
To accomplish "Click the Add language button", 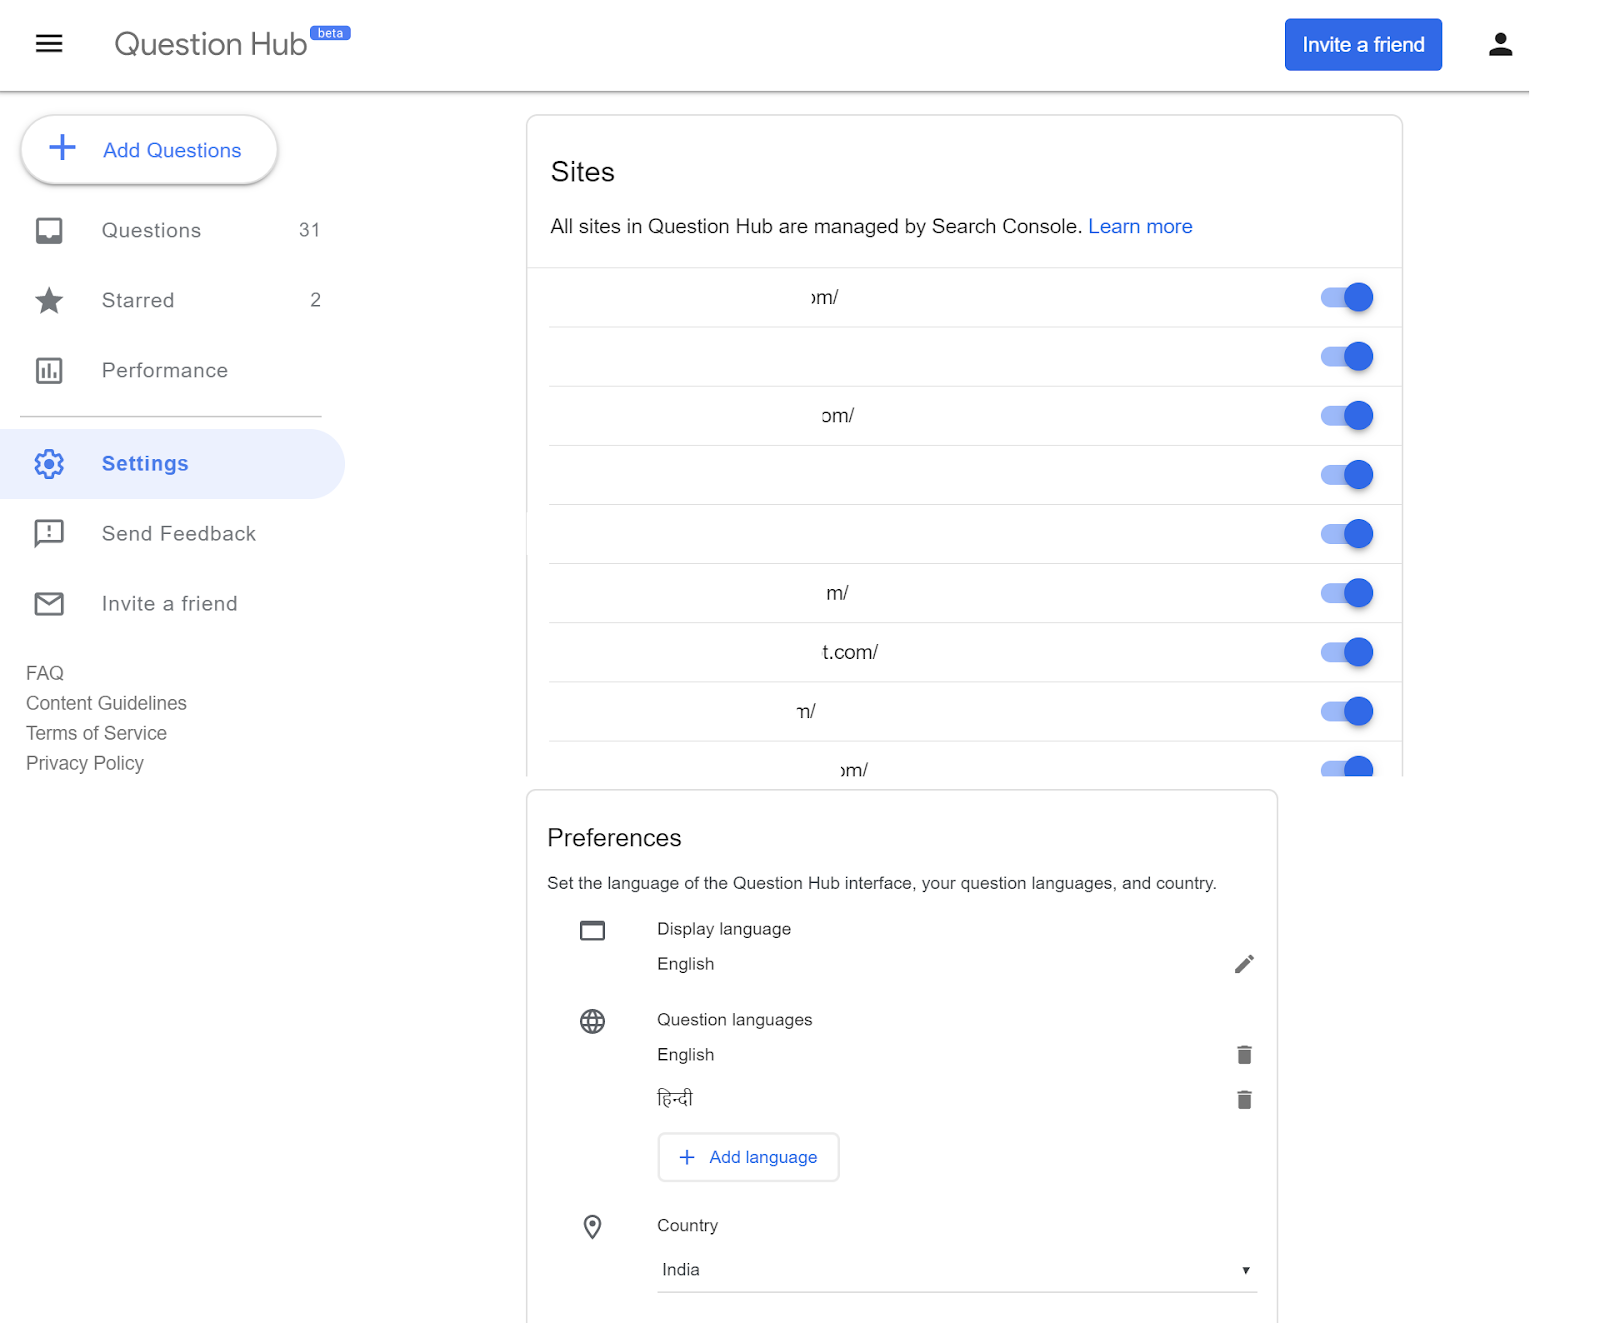I will pos(747,1157).
